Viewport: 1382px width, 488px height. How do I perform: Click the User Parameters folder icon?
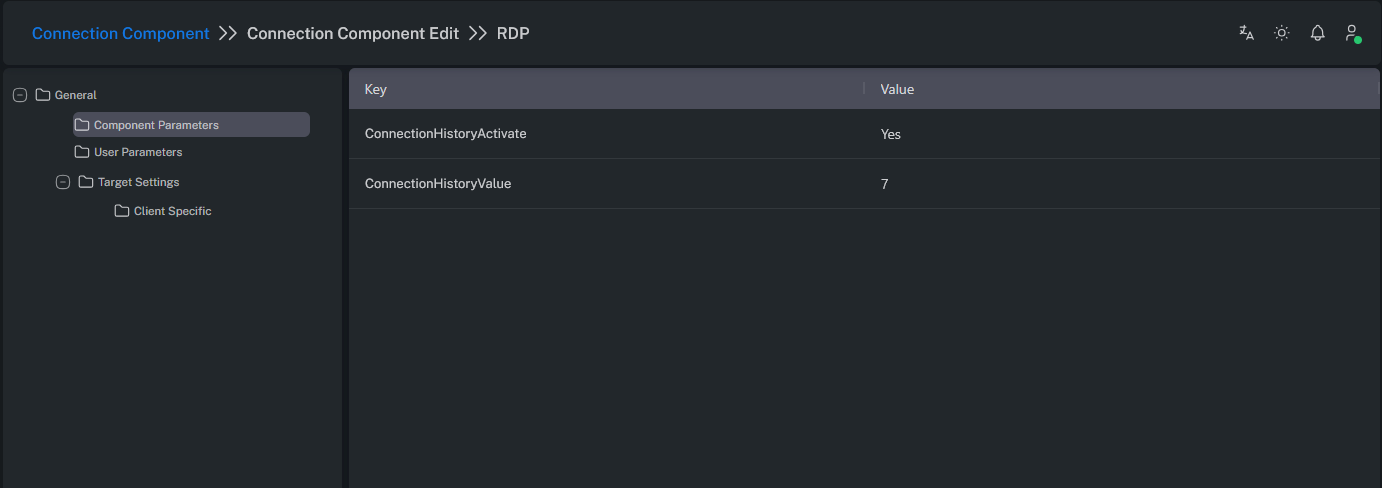point(82,152)
